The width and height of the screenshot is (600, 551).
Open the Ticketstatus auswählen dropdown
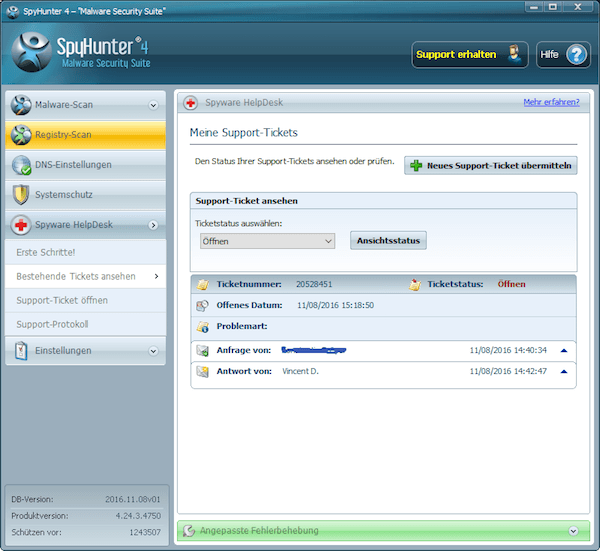click(x=267, y=241)
